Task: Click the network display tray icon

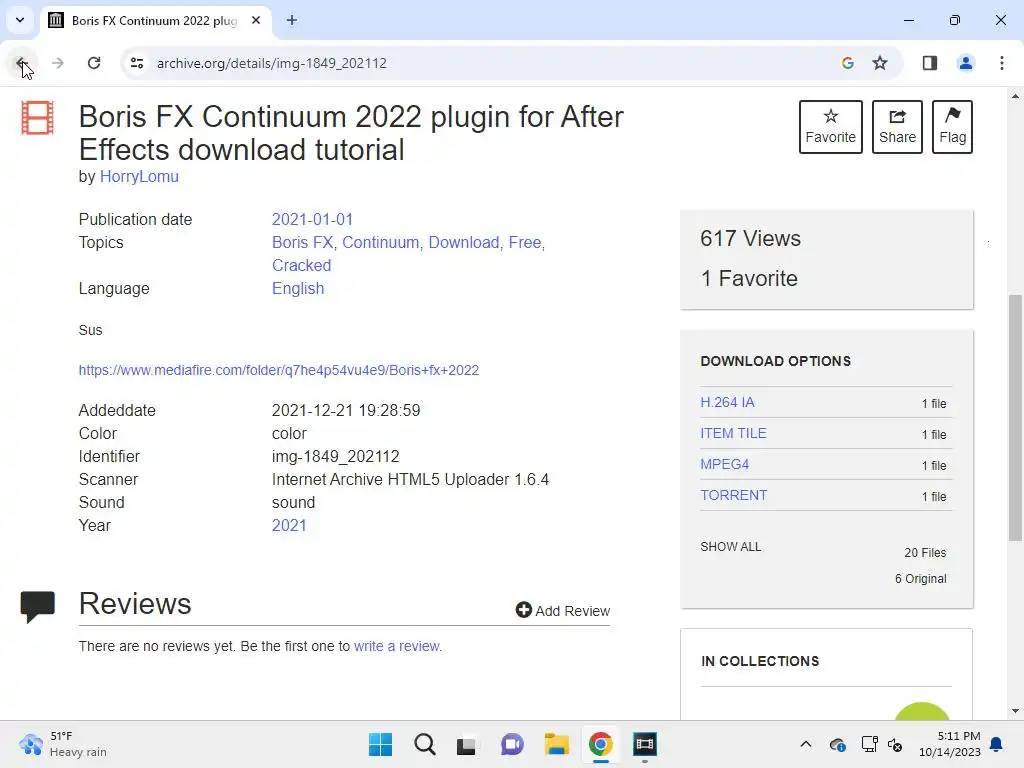Action: 869,744
